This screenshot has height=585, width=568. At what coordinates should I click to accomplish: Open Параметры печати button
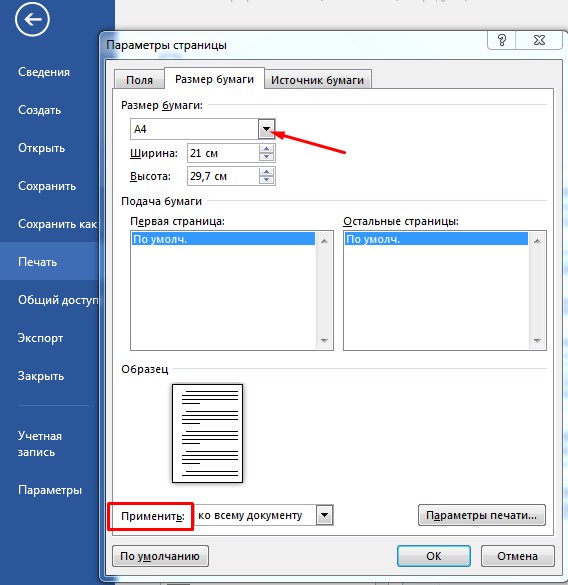(x=481, y=515)
